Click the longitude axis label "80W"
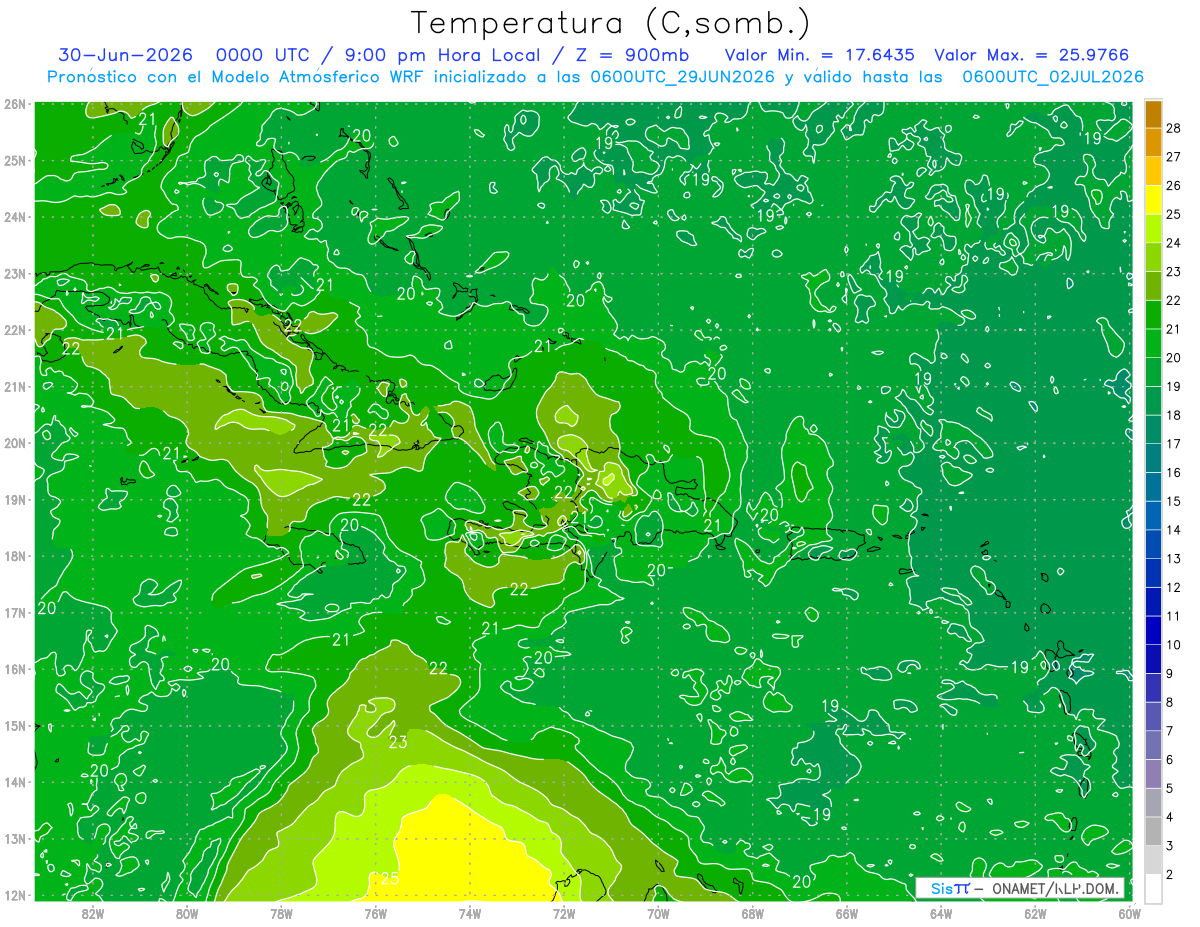The width and height of the screenshot is (1200, 927). 187,913
